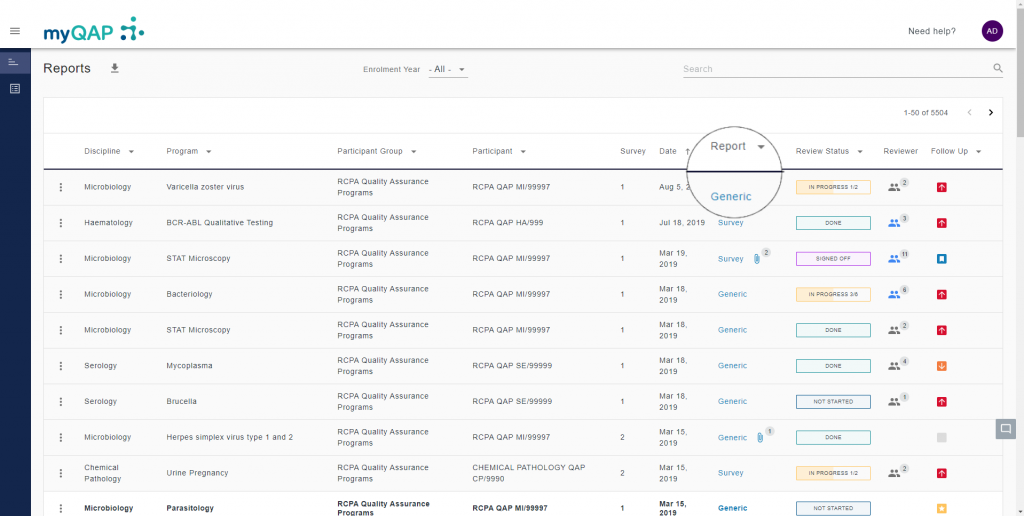Screen dimensions: 1024x516
Task: Sort by the Date column
Action: coord(667,151)
